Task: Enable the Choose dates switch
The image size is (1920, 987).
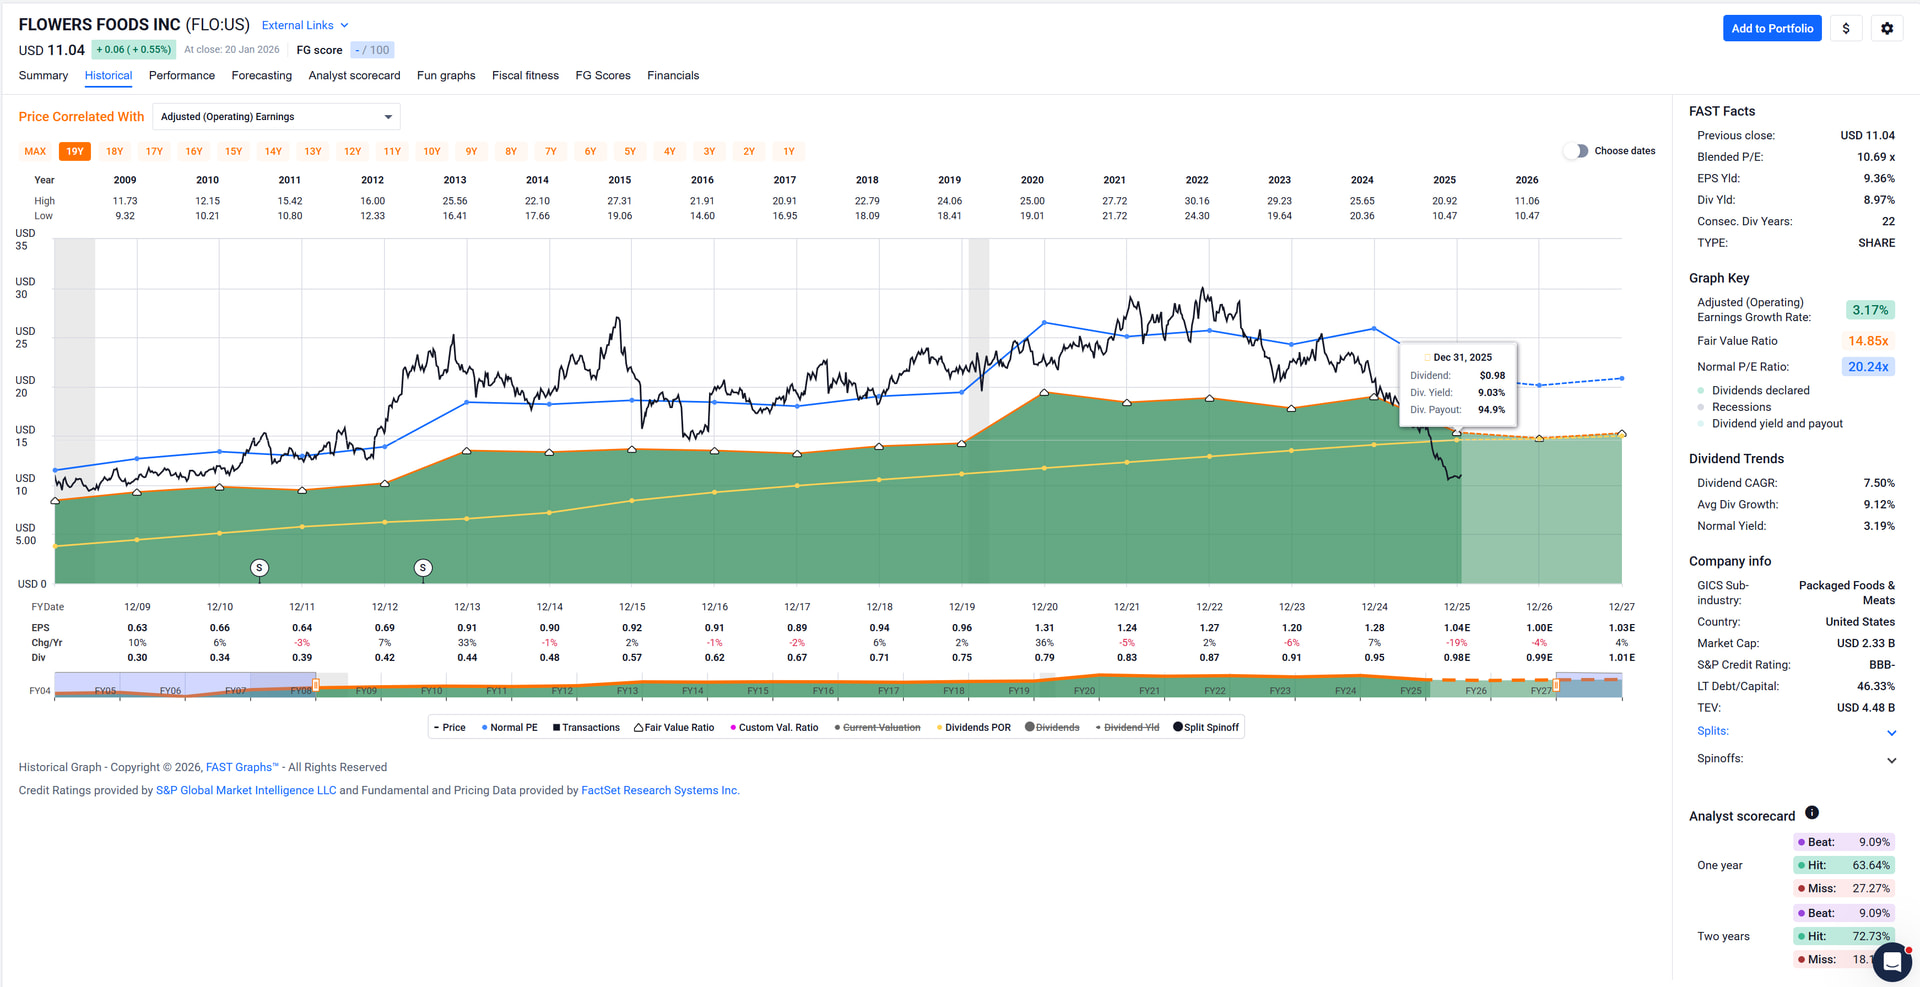Action: pos(1576,151)
